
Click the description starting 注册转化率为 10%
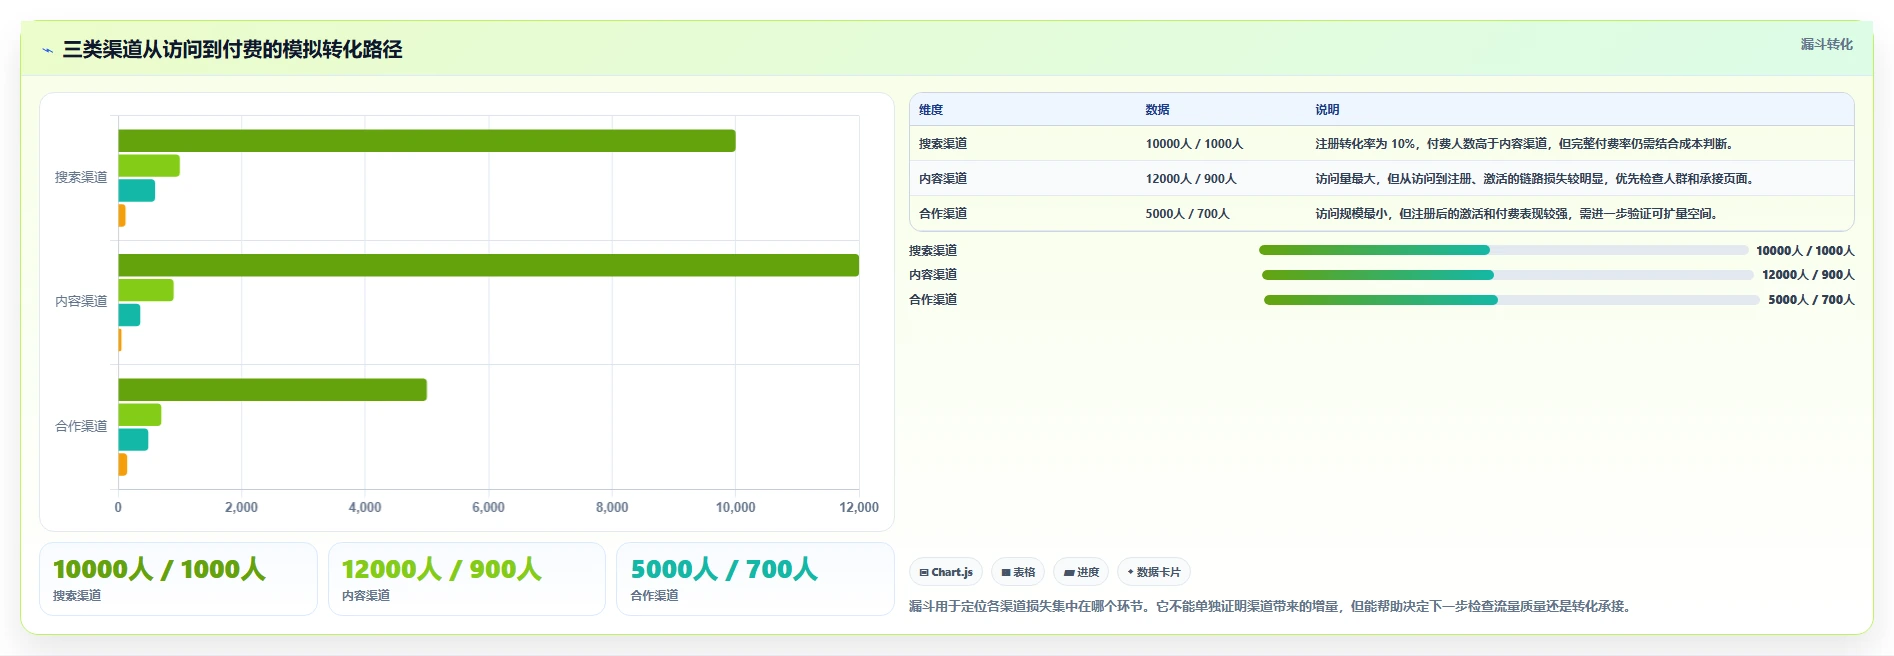[x=1527, y=144]
